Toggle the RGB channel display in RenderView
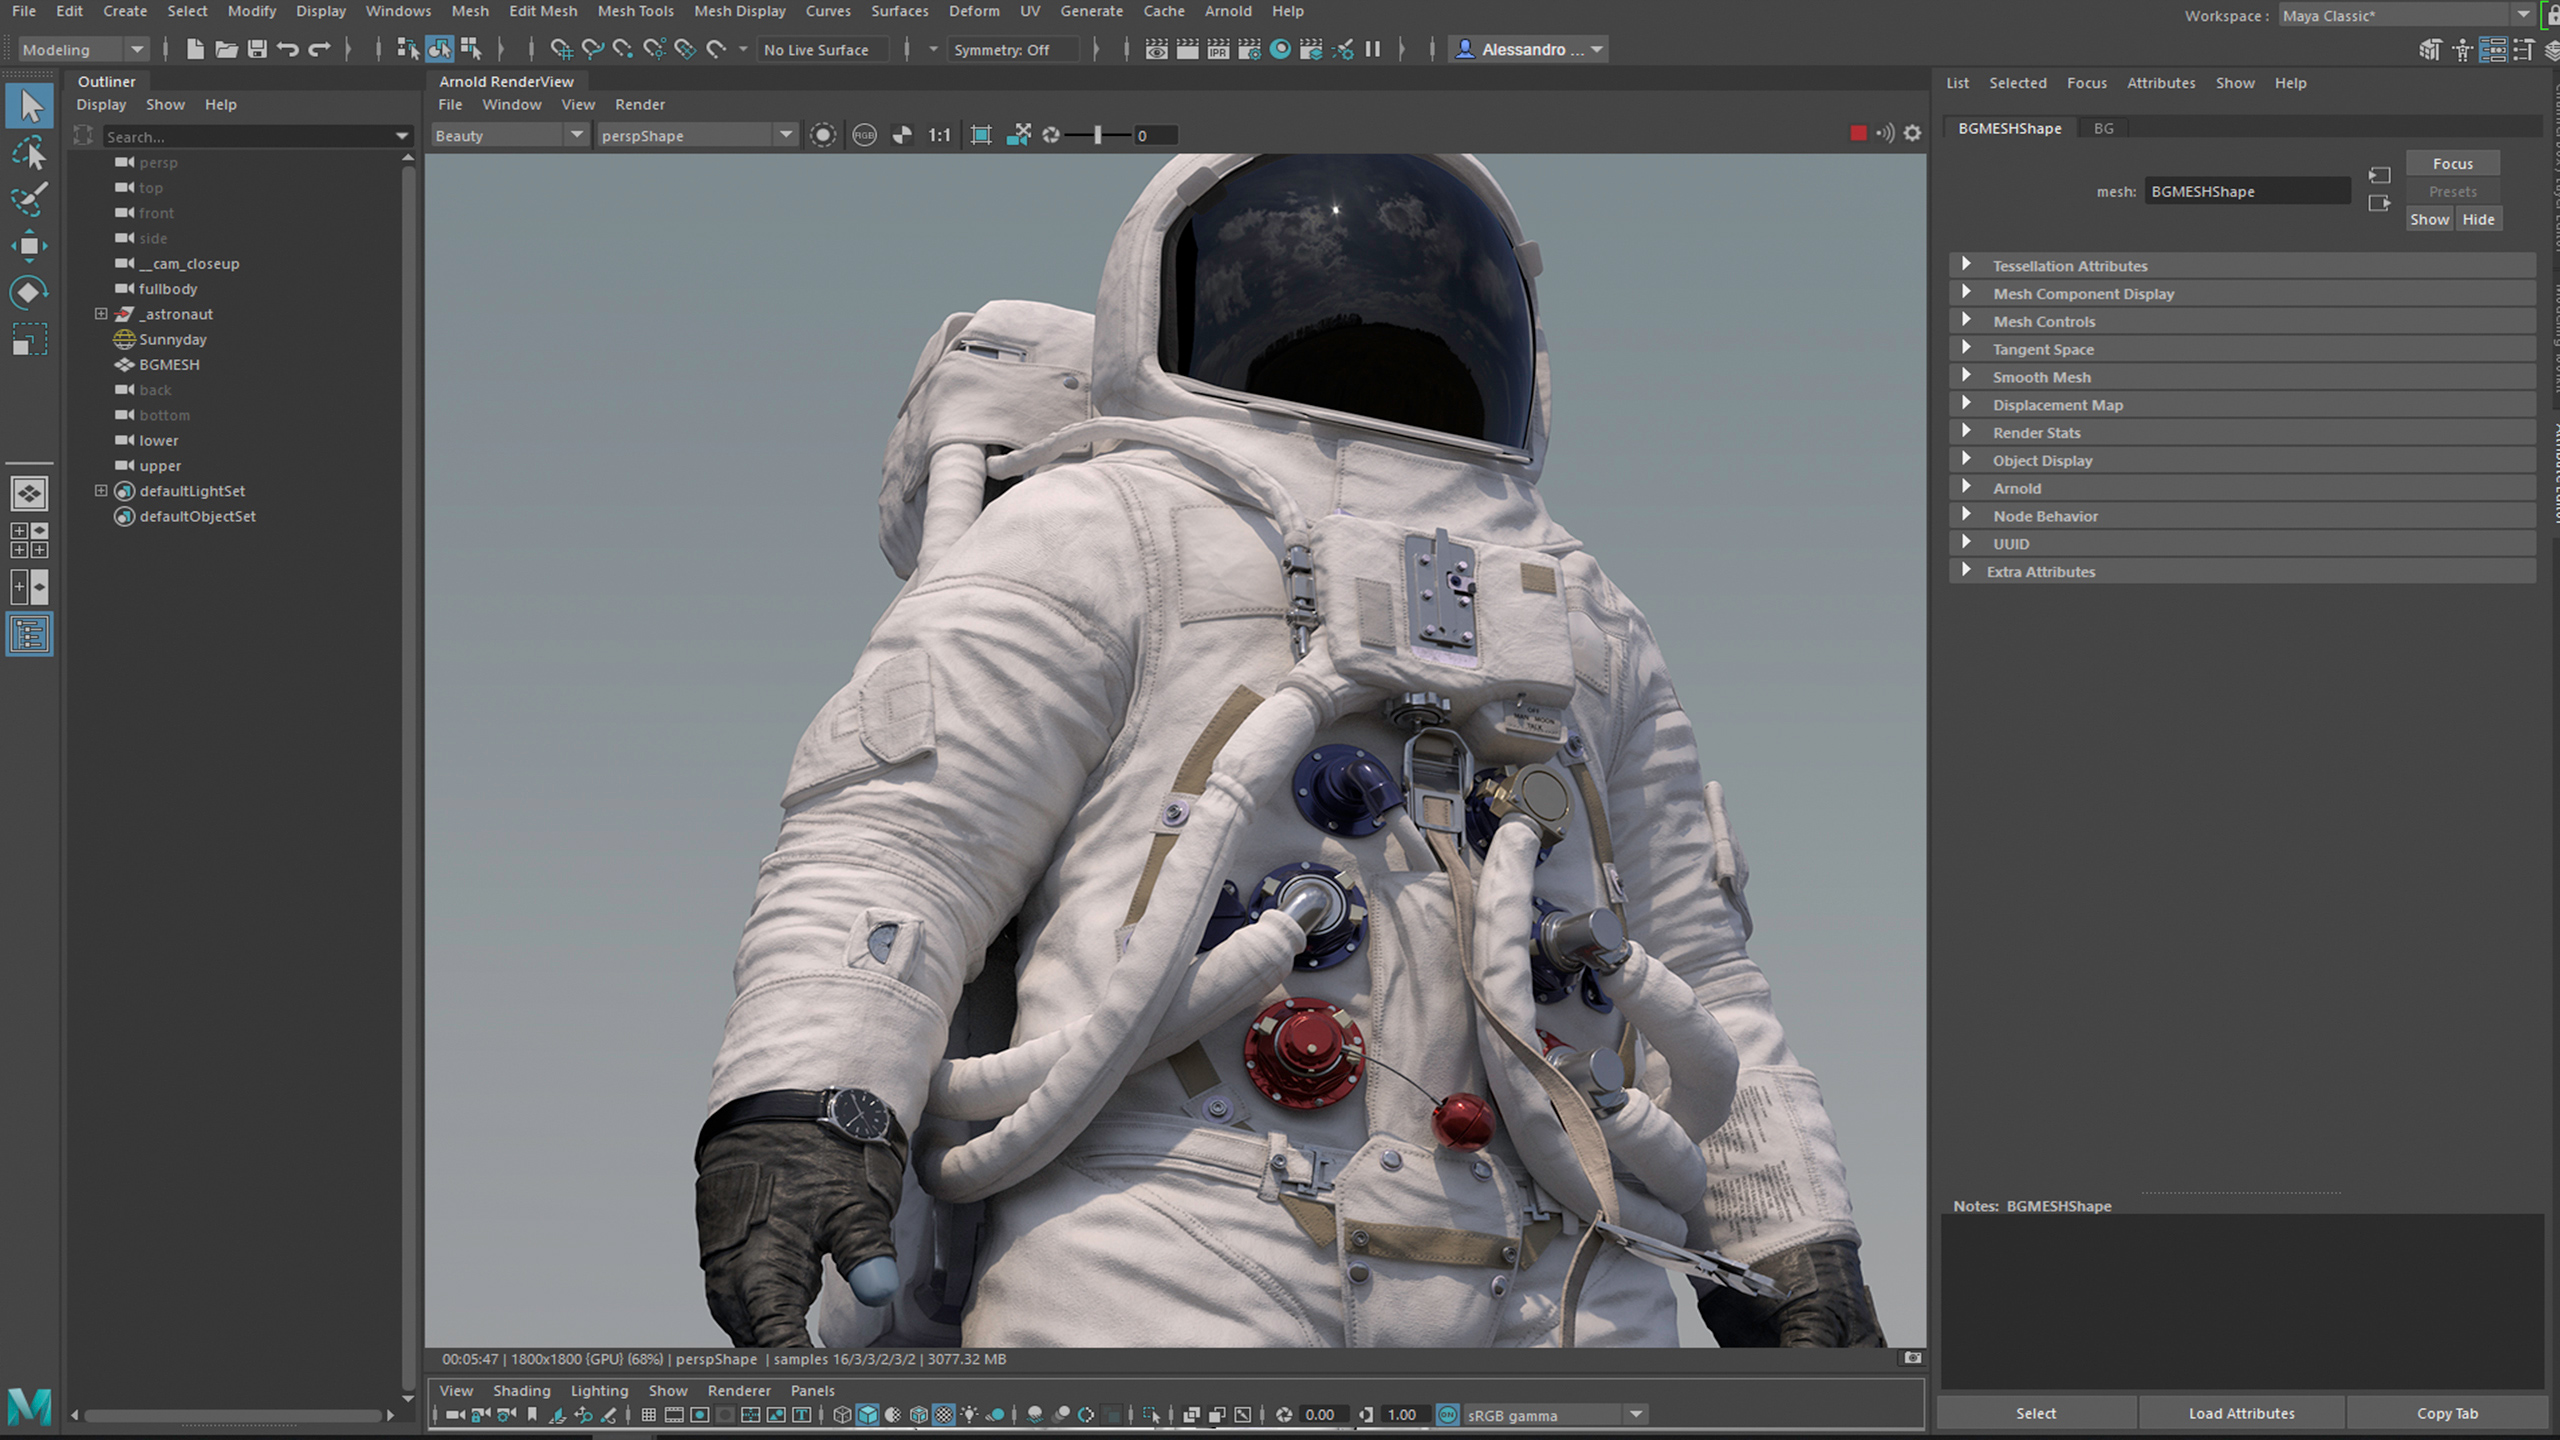 (862, 135)
